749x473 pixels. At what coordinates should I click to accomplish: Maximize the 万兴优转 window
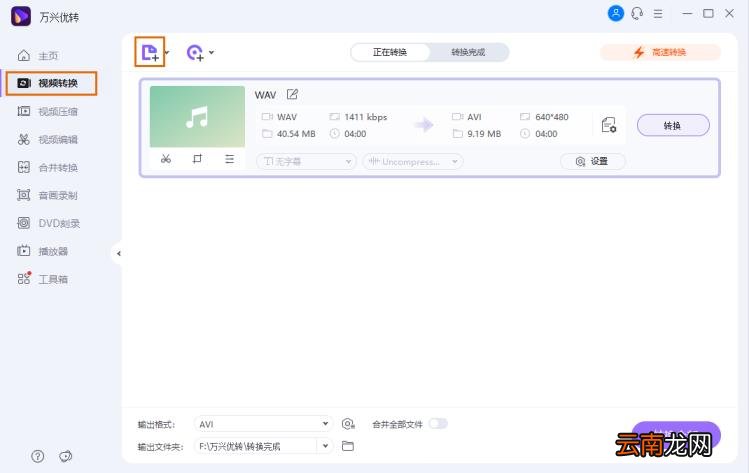tap(708, 14)
